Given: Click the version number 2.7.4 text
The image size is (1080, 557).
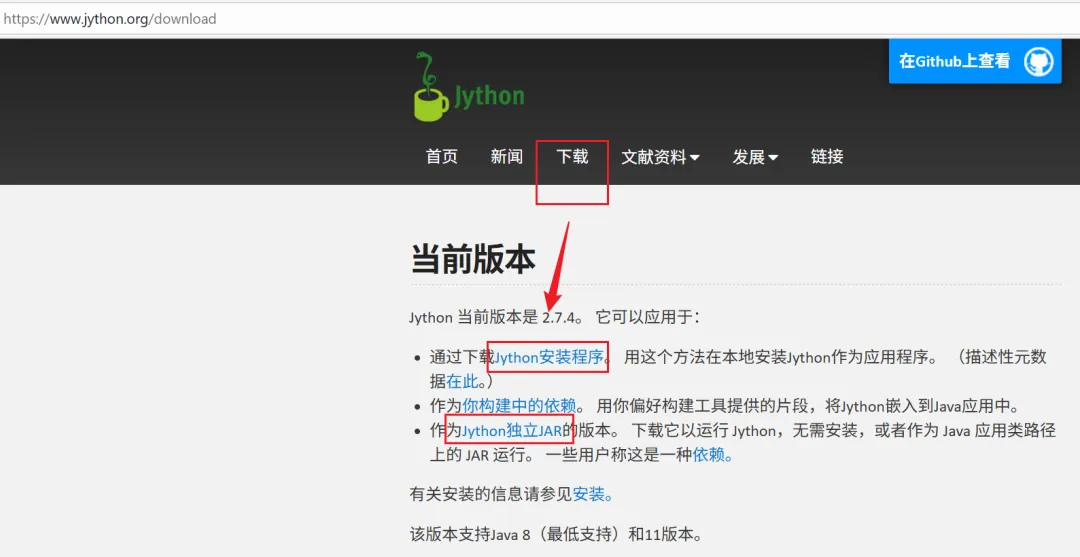Looking at the screenshot, I should 559,318.
